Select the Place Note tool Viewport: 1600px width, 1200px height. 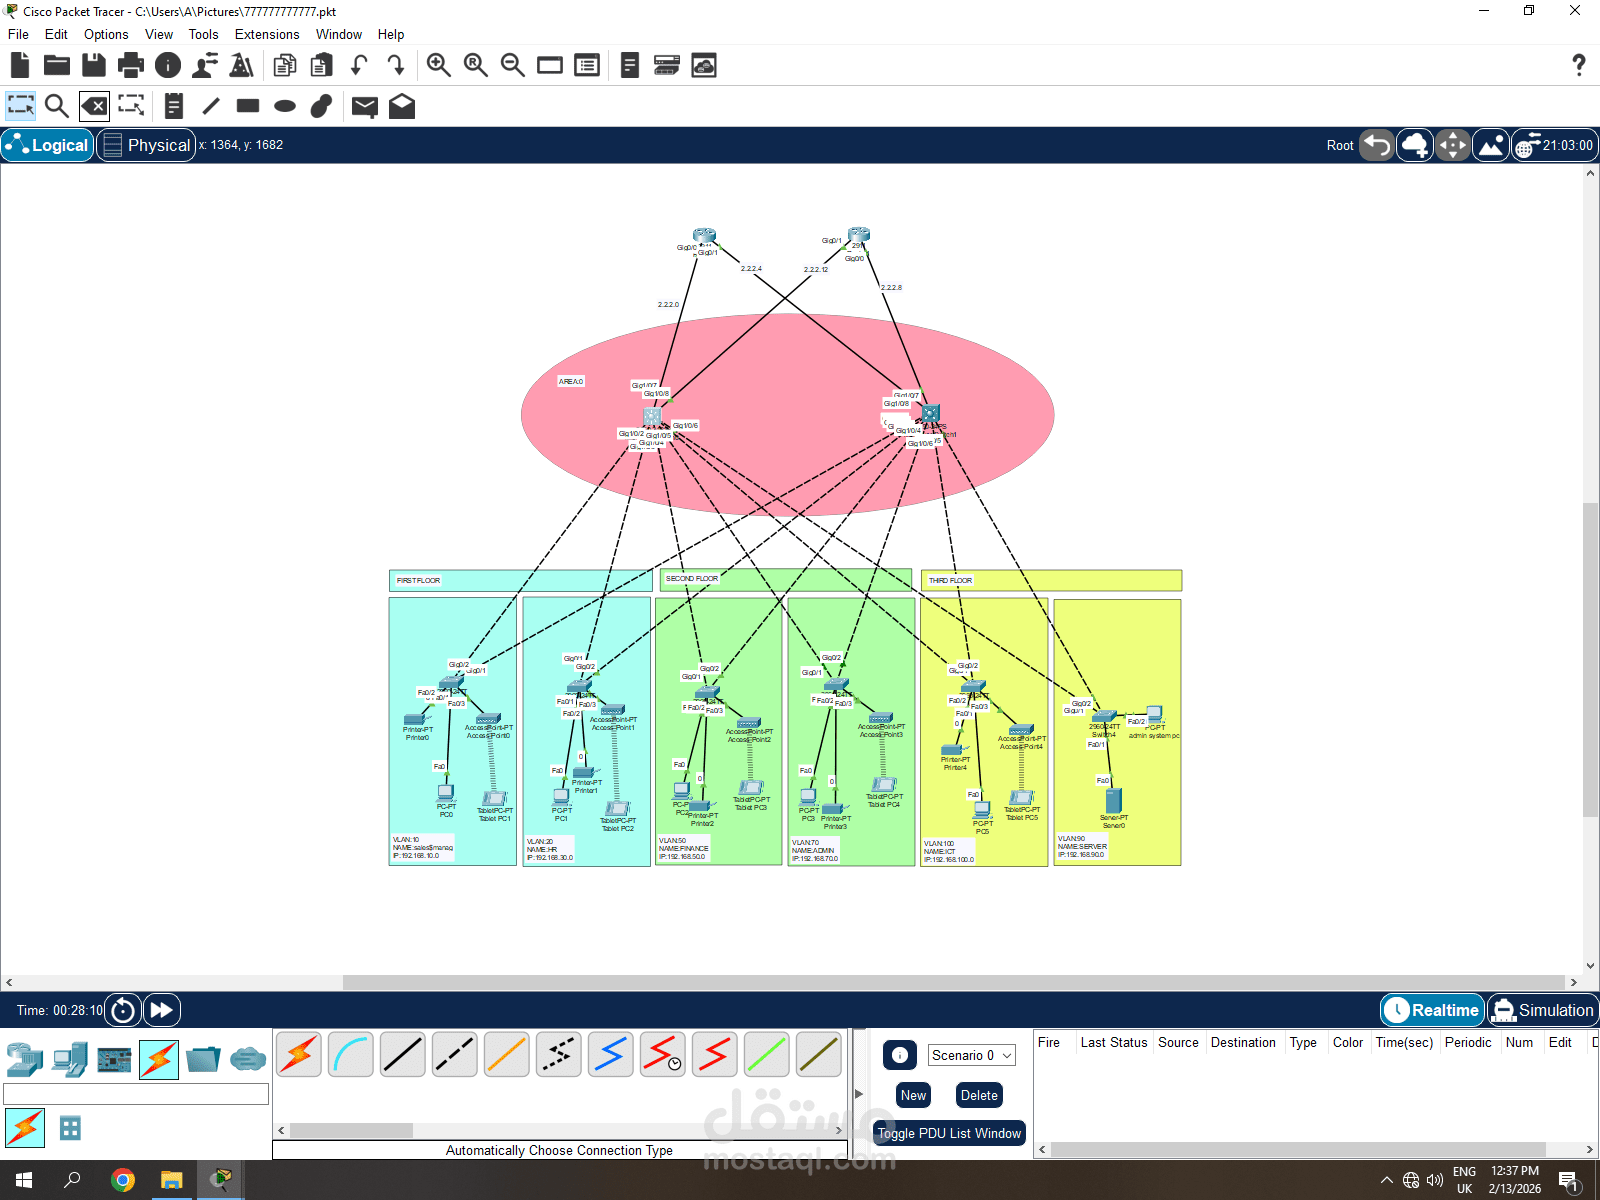(x=173, y=106)
